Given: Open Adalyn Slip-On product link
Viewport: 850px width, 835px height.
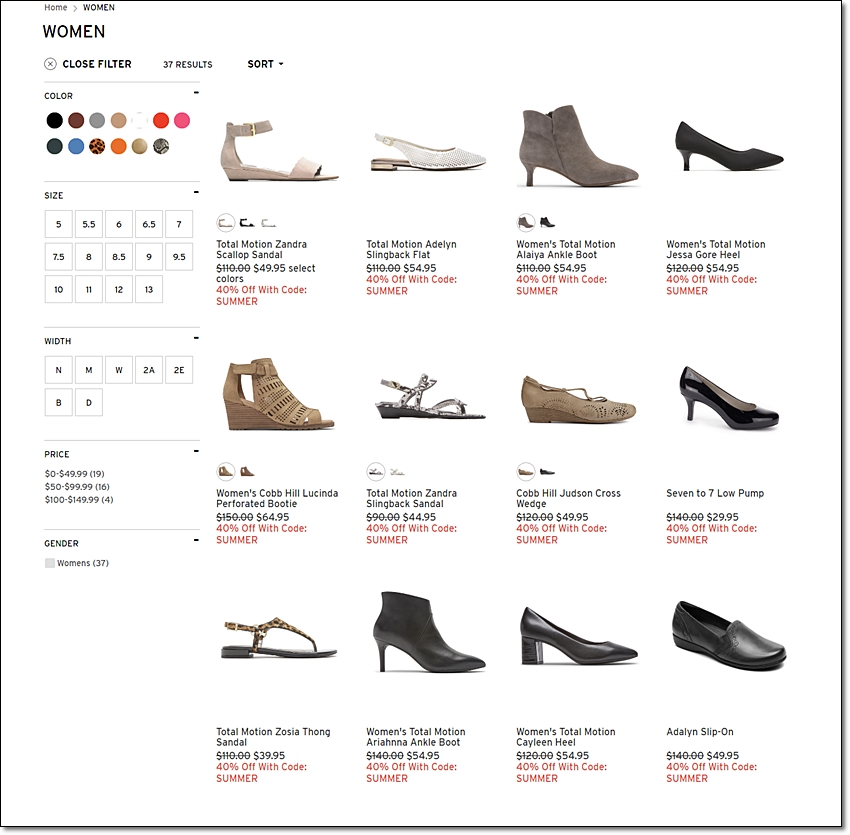Looking at the screenshot, I should point(700,731).
